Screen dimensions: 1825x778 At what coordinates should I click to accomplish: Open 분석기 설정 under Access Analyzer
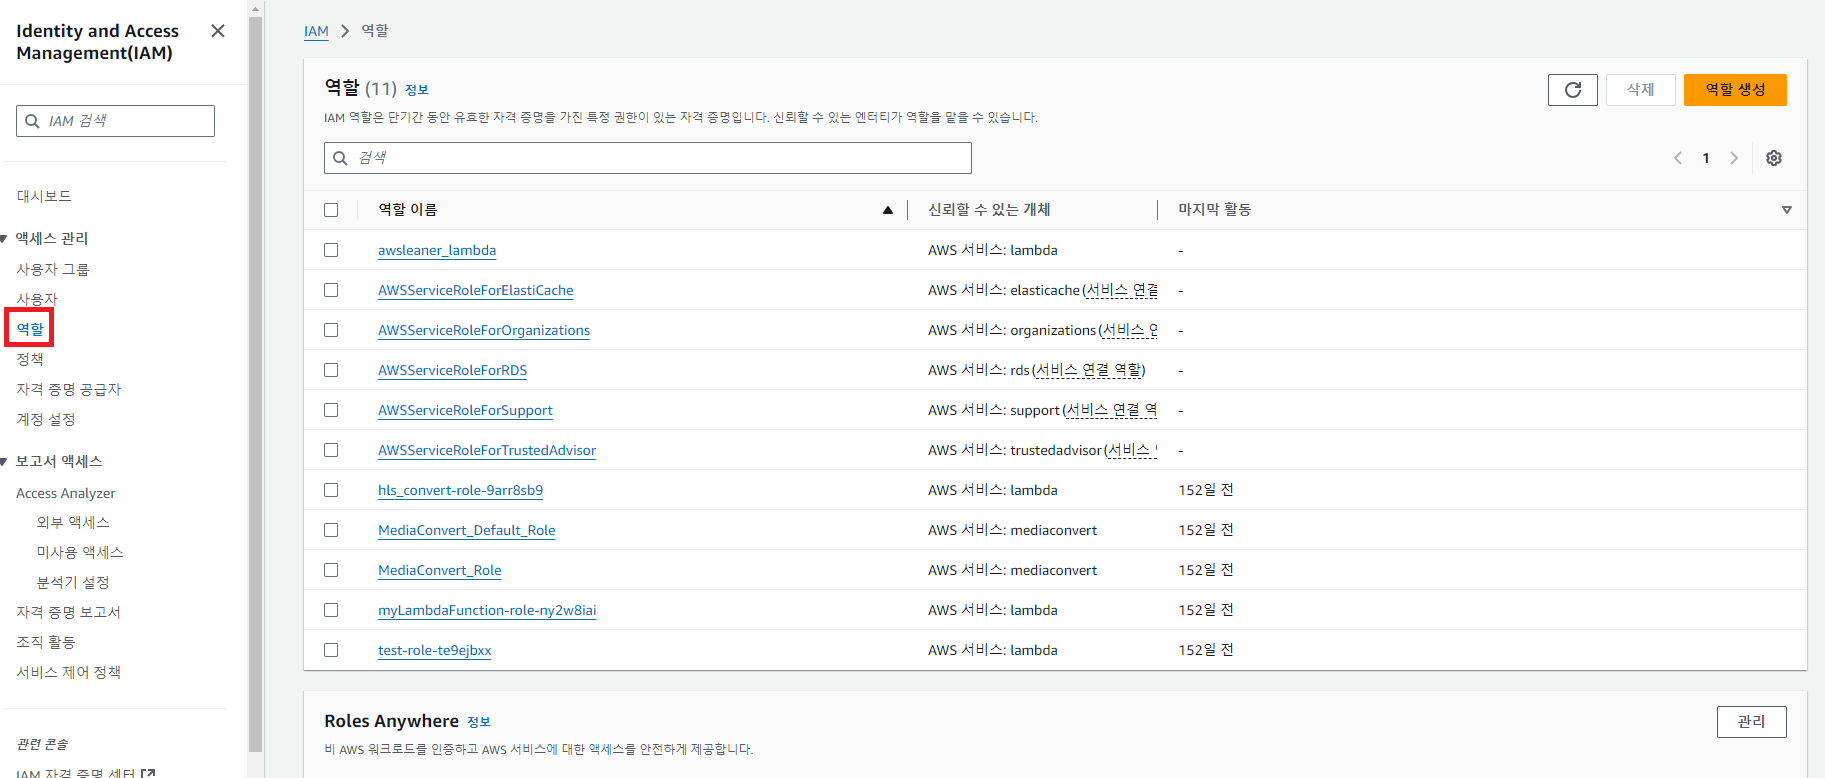tap(73, 582)
